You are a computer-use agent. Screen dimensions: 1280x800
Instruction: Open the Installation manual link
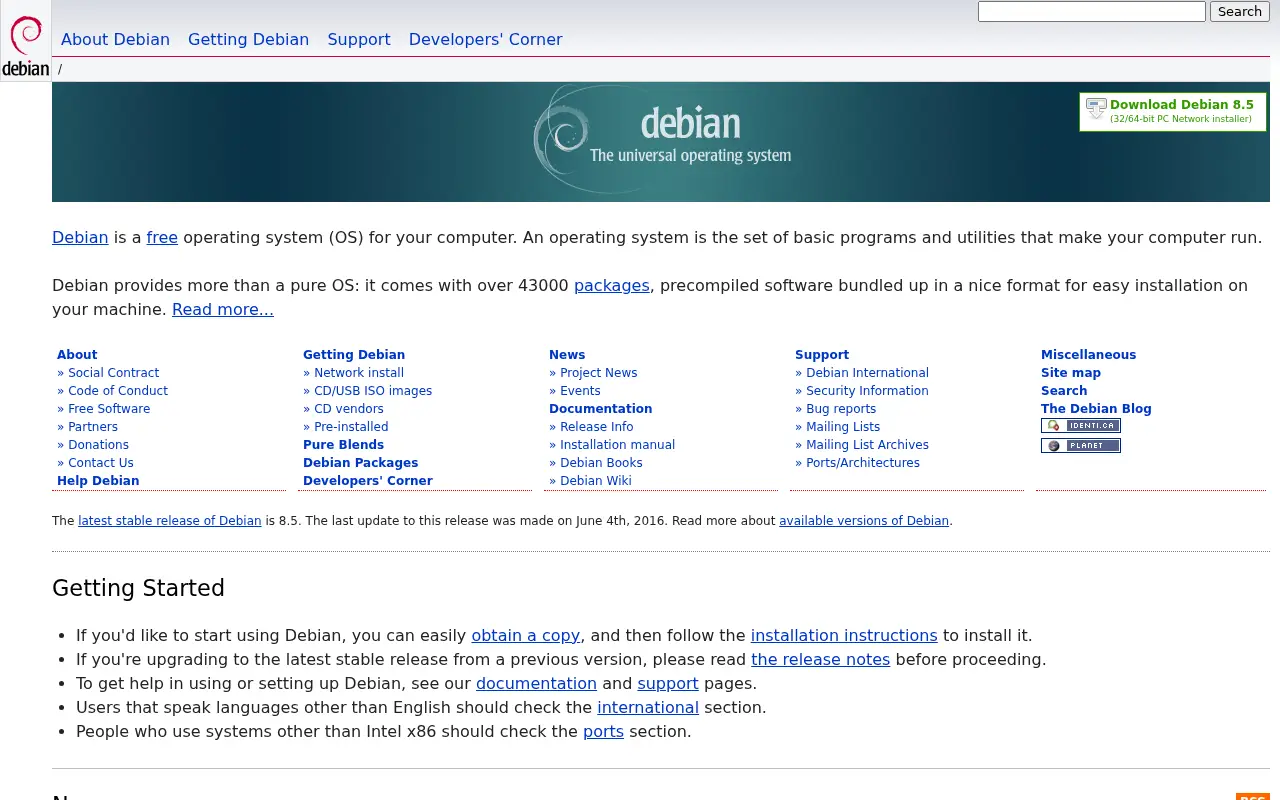[x=617, y=445]
